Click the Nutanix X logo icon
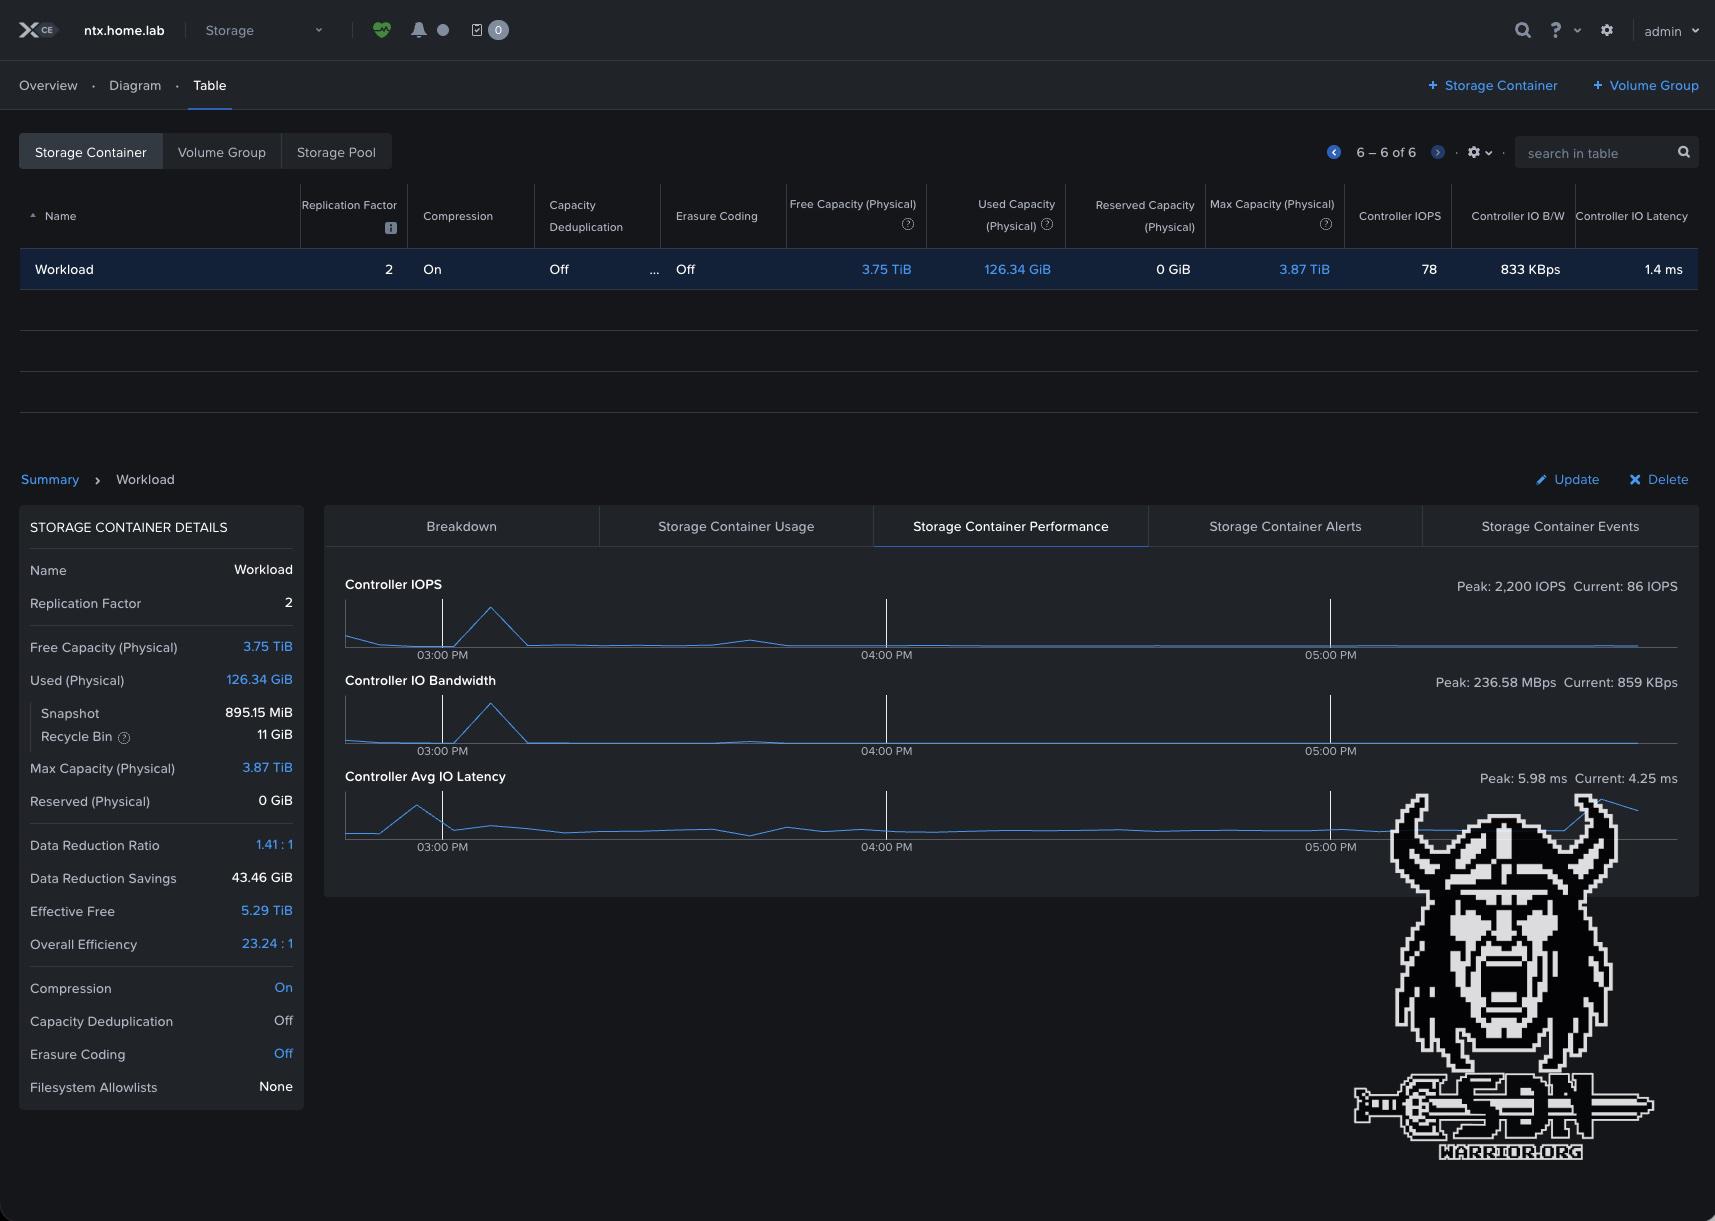The width and height of the screenshot is (1715, 1221). (x=29, y=30)
